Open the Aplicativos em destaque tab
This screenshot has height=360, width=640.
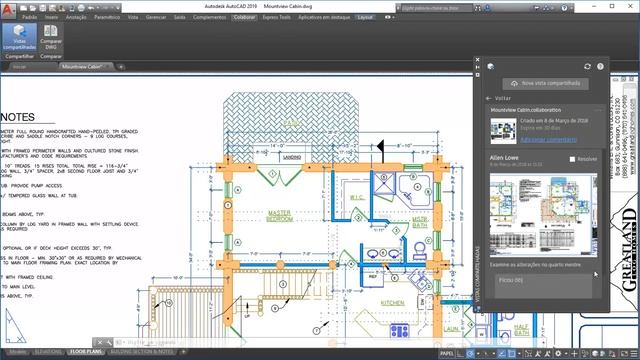(324, 17)
